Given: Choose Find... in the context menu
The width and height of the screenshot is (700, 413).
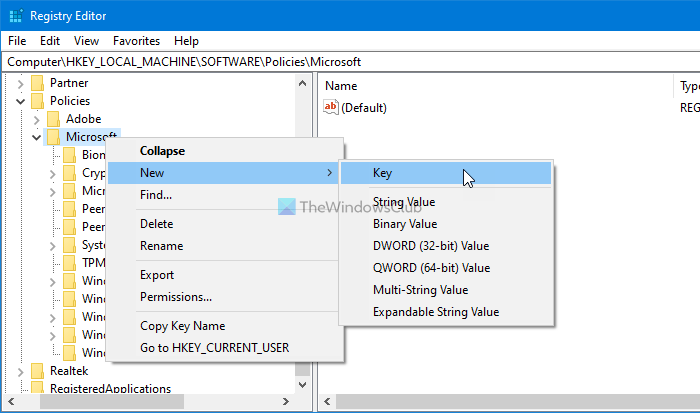Looking at the screenshot, I should (x=225, y=195).
